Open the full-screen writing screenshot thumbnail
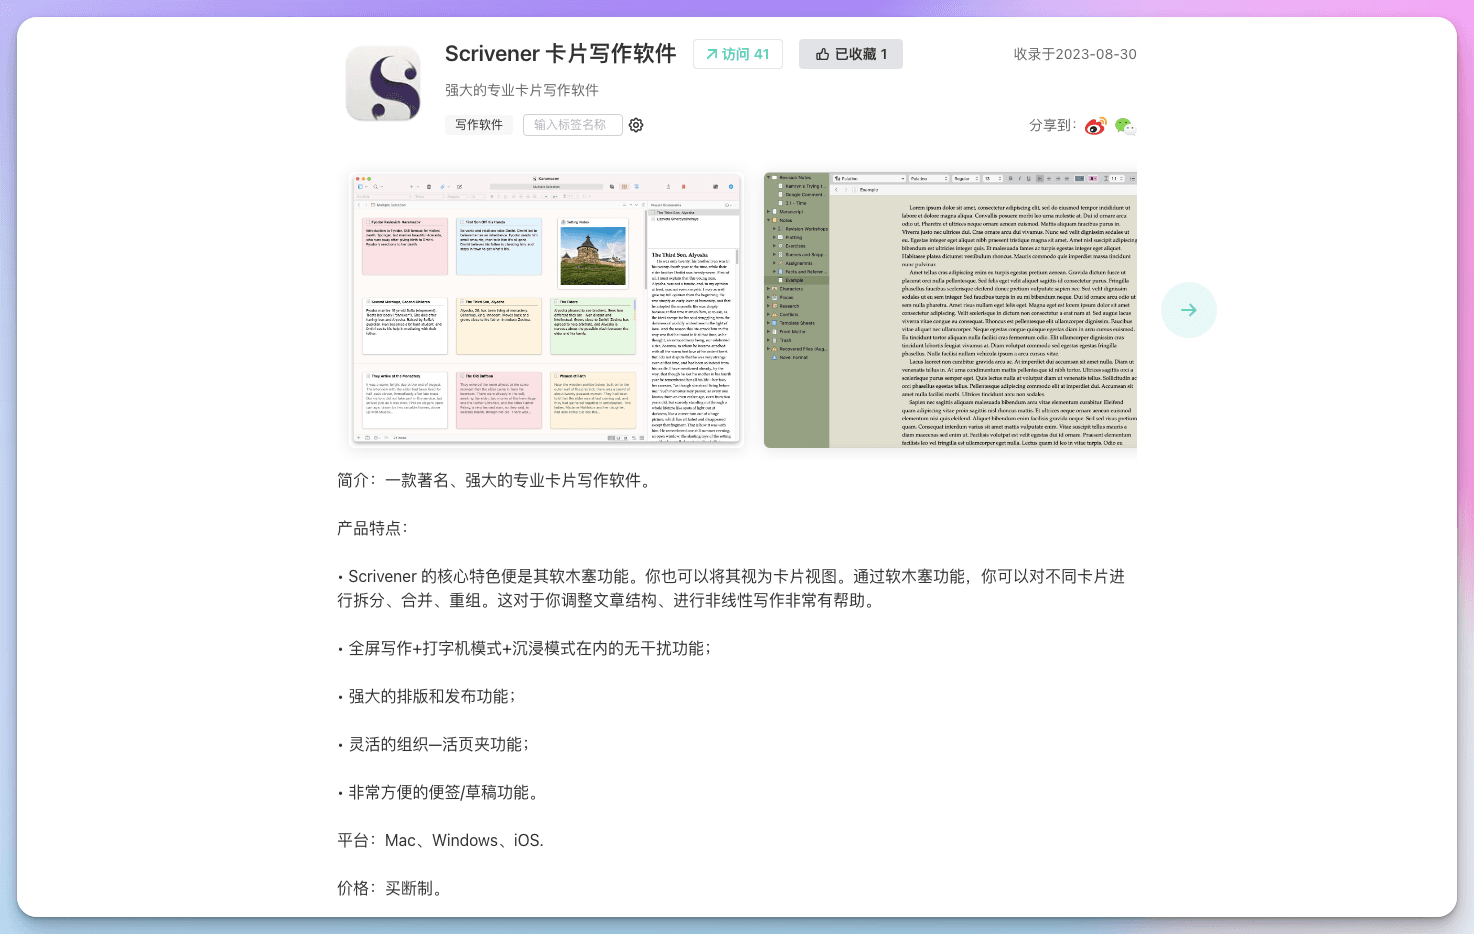The height and width of the screenshot is (934, 1474). tap(950, 309)
